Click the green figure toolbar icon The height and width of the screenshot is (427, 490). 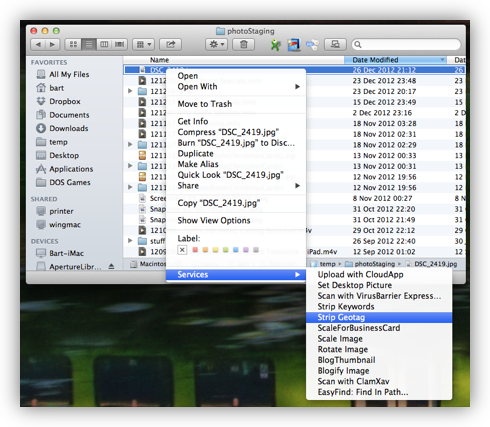click(275, 45)
